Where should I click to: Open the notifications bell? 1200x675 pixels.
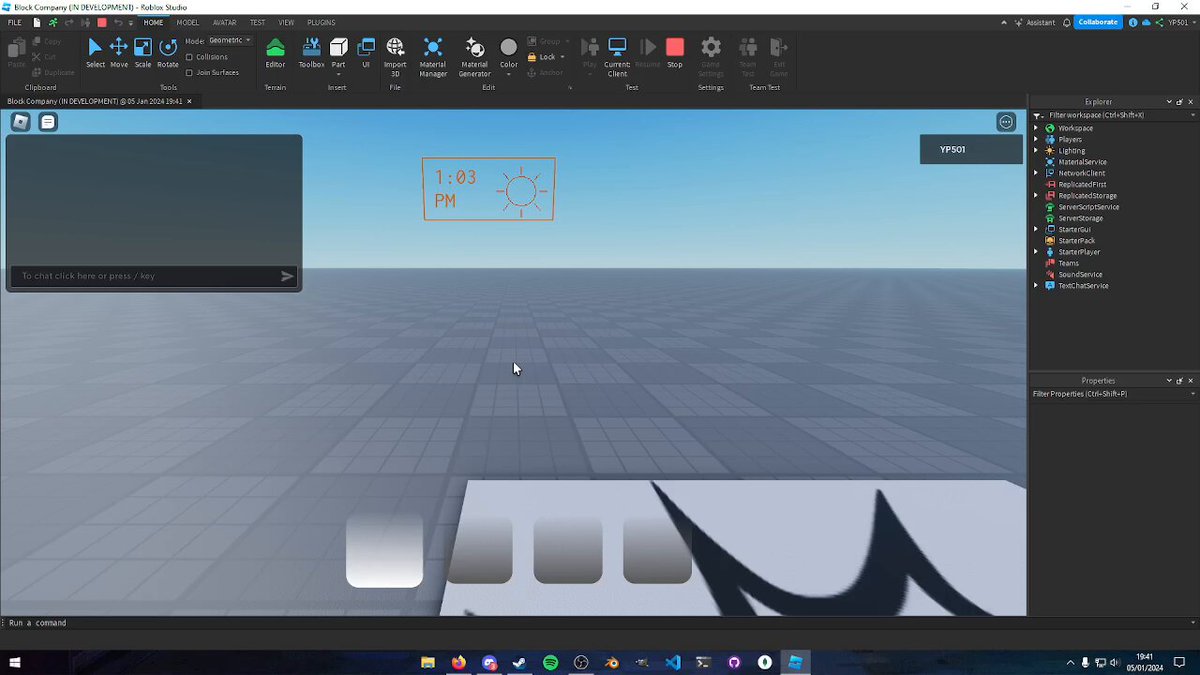1067,22
